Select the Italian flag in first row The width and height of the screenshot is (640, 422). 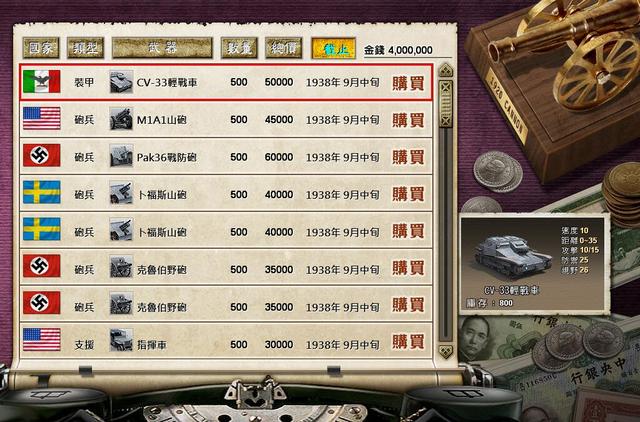[x=42, y=82]
